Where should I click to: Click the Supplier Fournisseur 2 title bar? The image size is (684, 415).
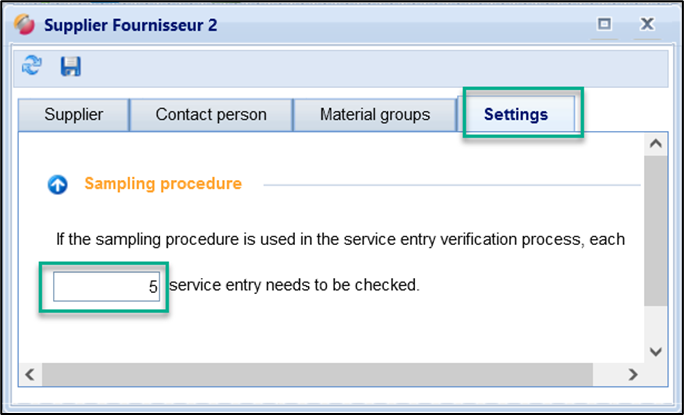[x=300, y=24]
